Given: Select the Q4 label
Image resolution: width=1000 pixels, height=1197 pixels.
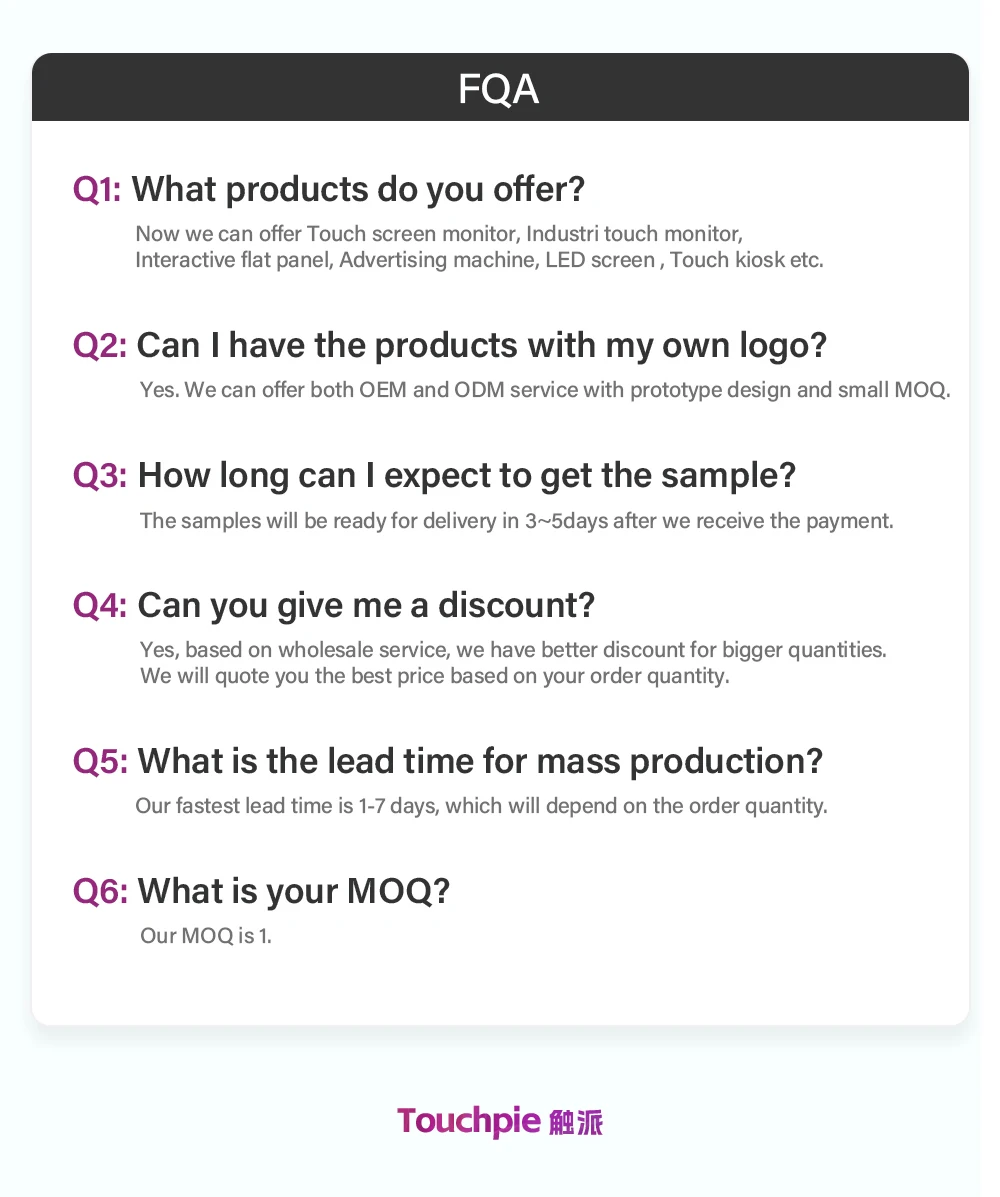Looking at the screenshot, I should pos(100,605).
